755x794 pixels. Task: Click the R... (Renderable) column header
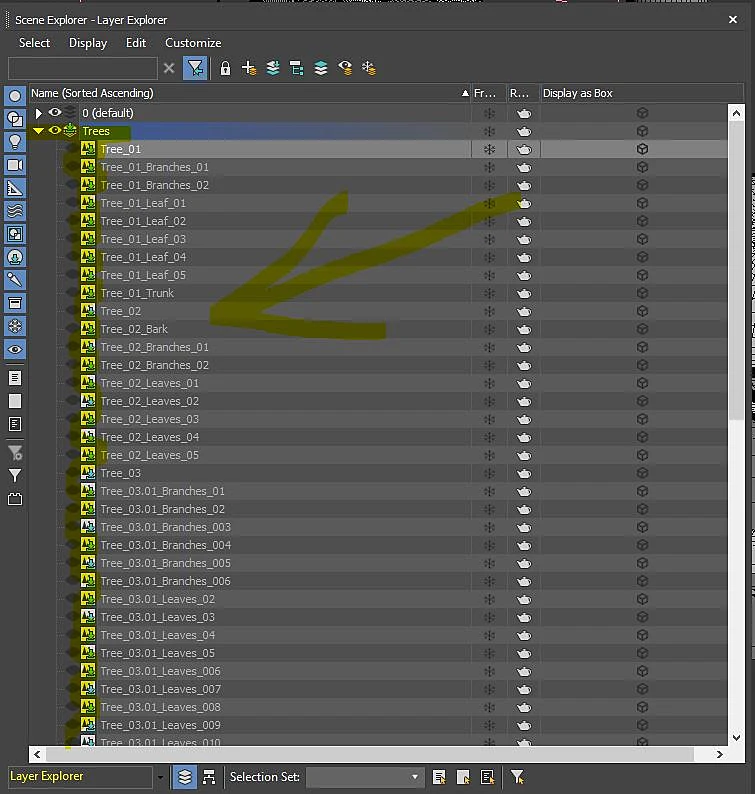524,93
